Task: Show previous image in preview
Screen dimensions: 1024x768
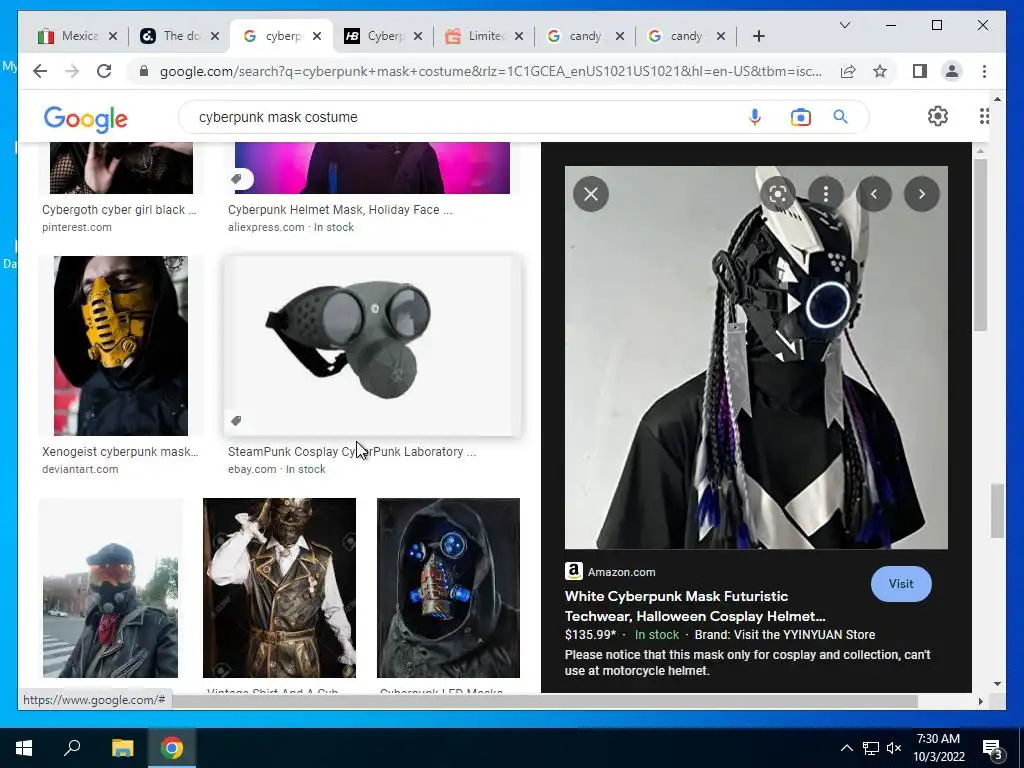Action: (x=874, y=194)
